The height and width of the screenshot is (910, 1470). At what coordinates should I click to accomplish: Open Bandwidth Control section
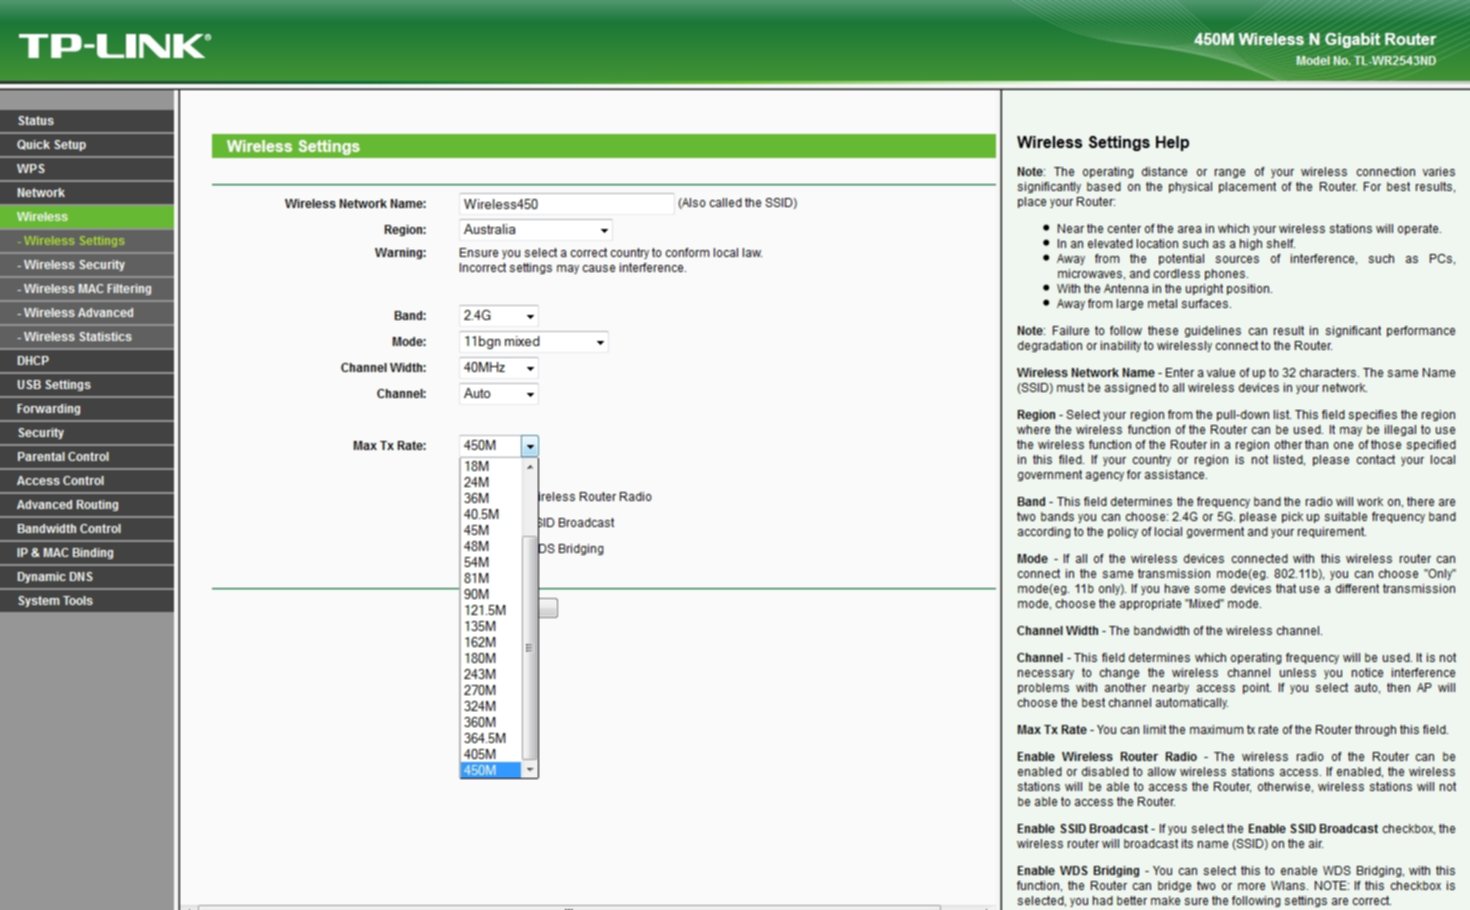[x=87, y=529]
